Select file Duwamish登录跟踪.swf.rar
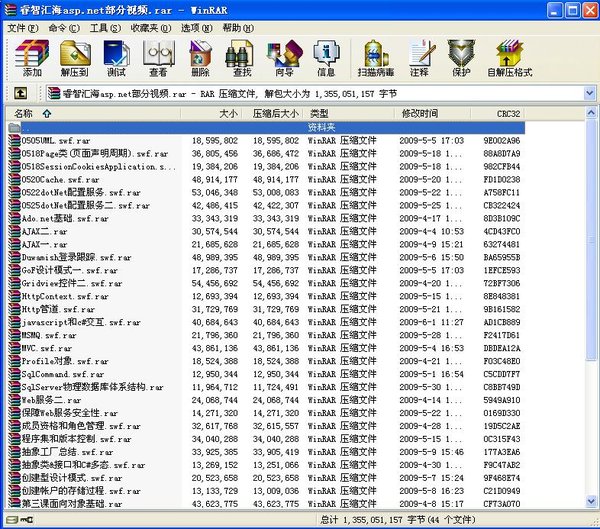The width and height of the screenshot is (600, 529). 265,258
